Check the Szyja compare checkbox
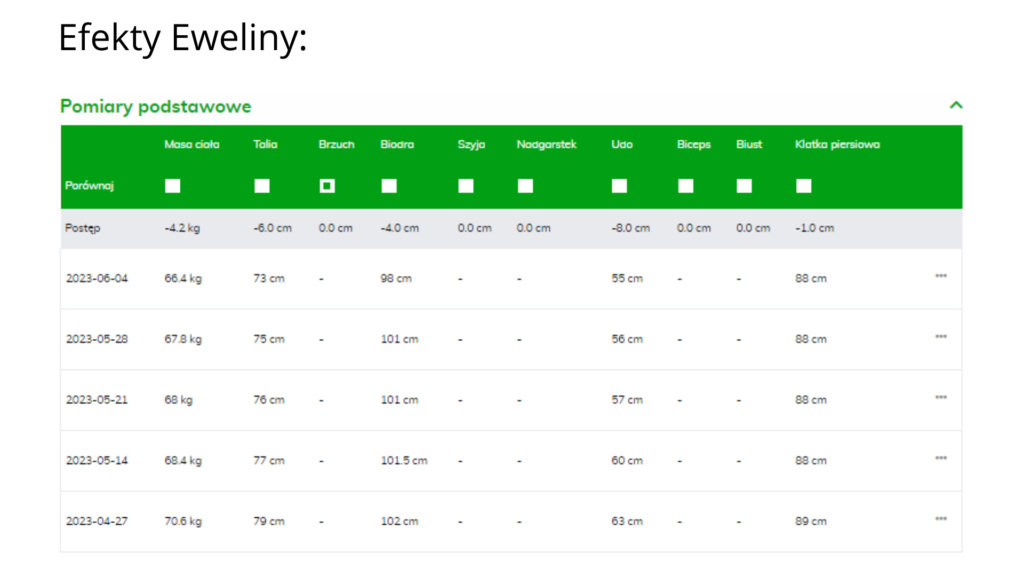The width and height of the screenshot is (1024, 576). [466, 186]
